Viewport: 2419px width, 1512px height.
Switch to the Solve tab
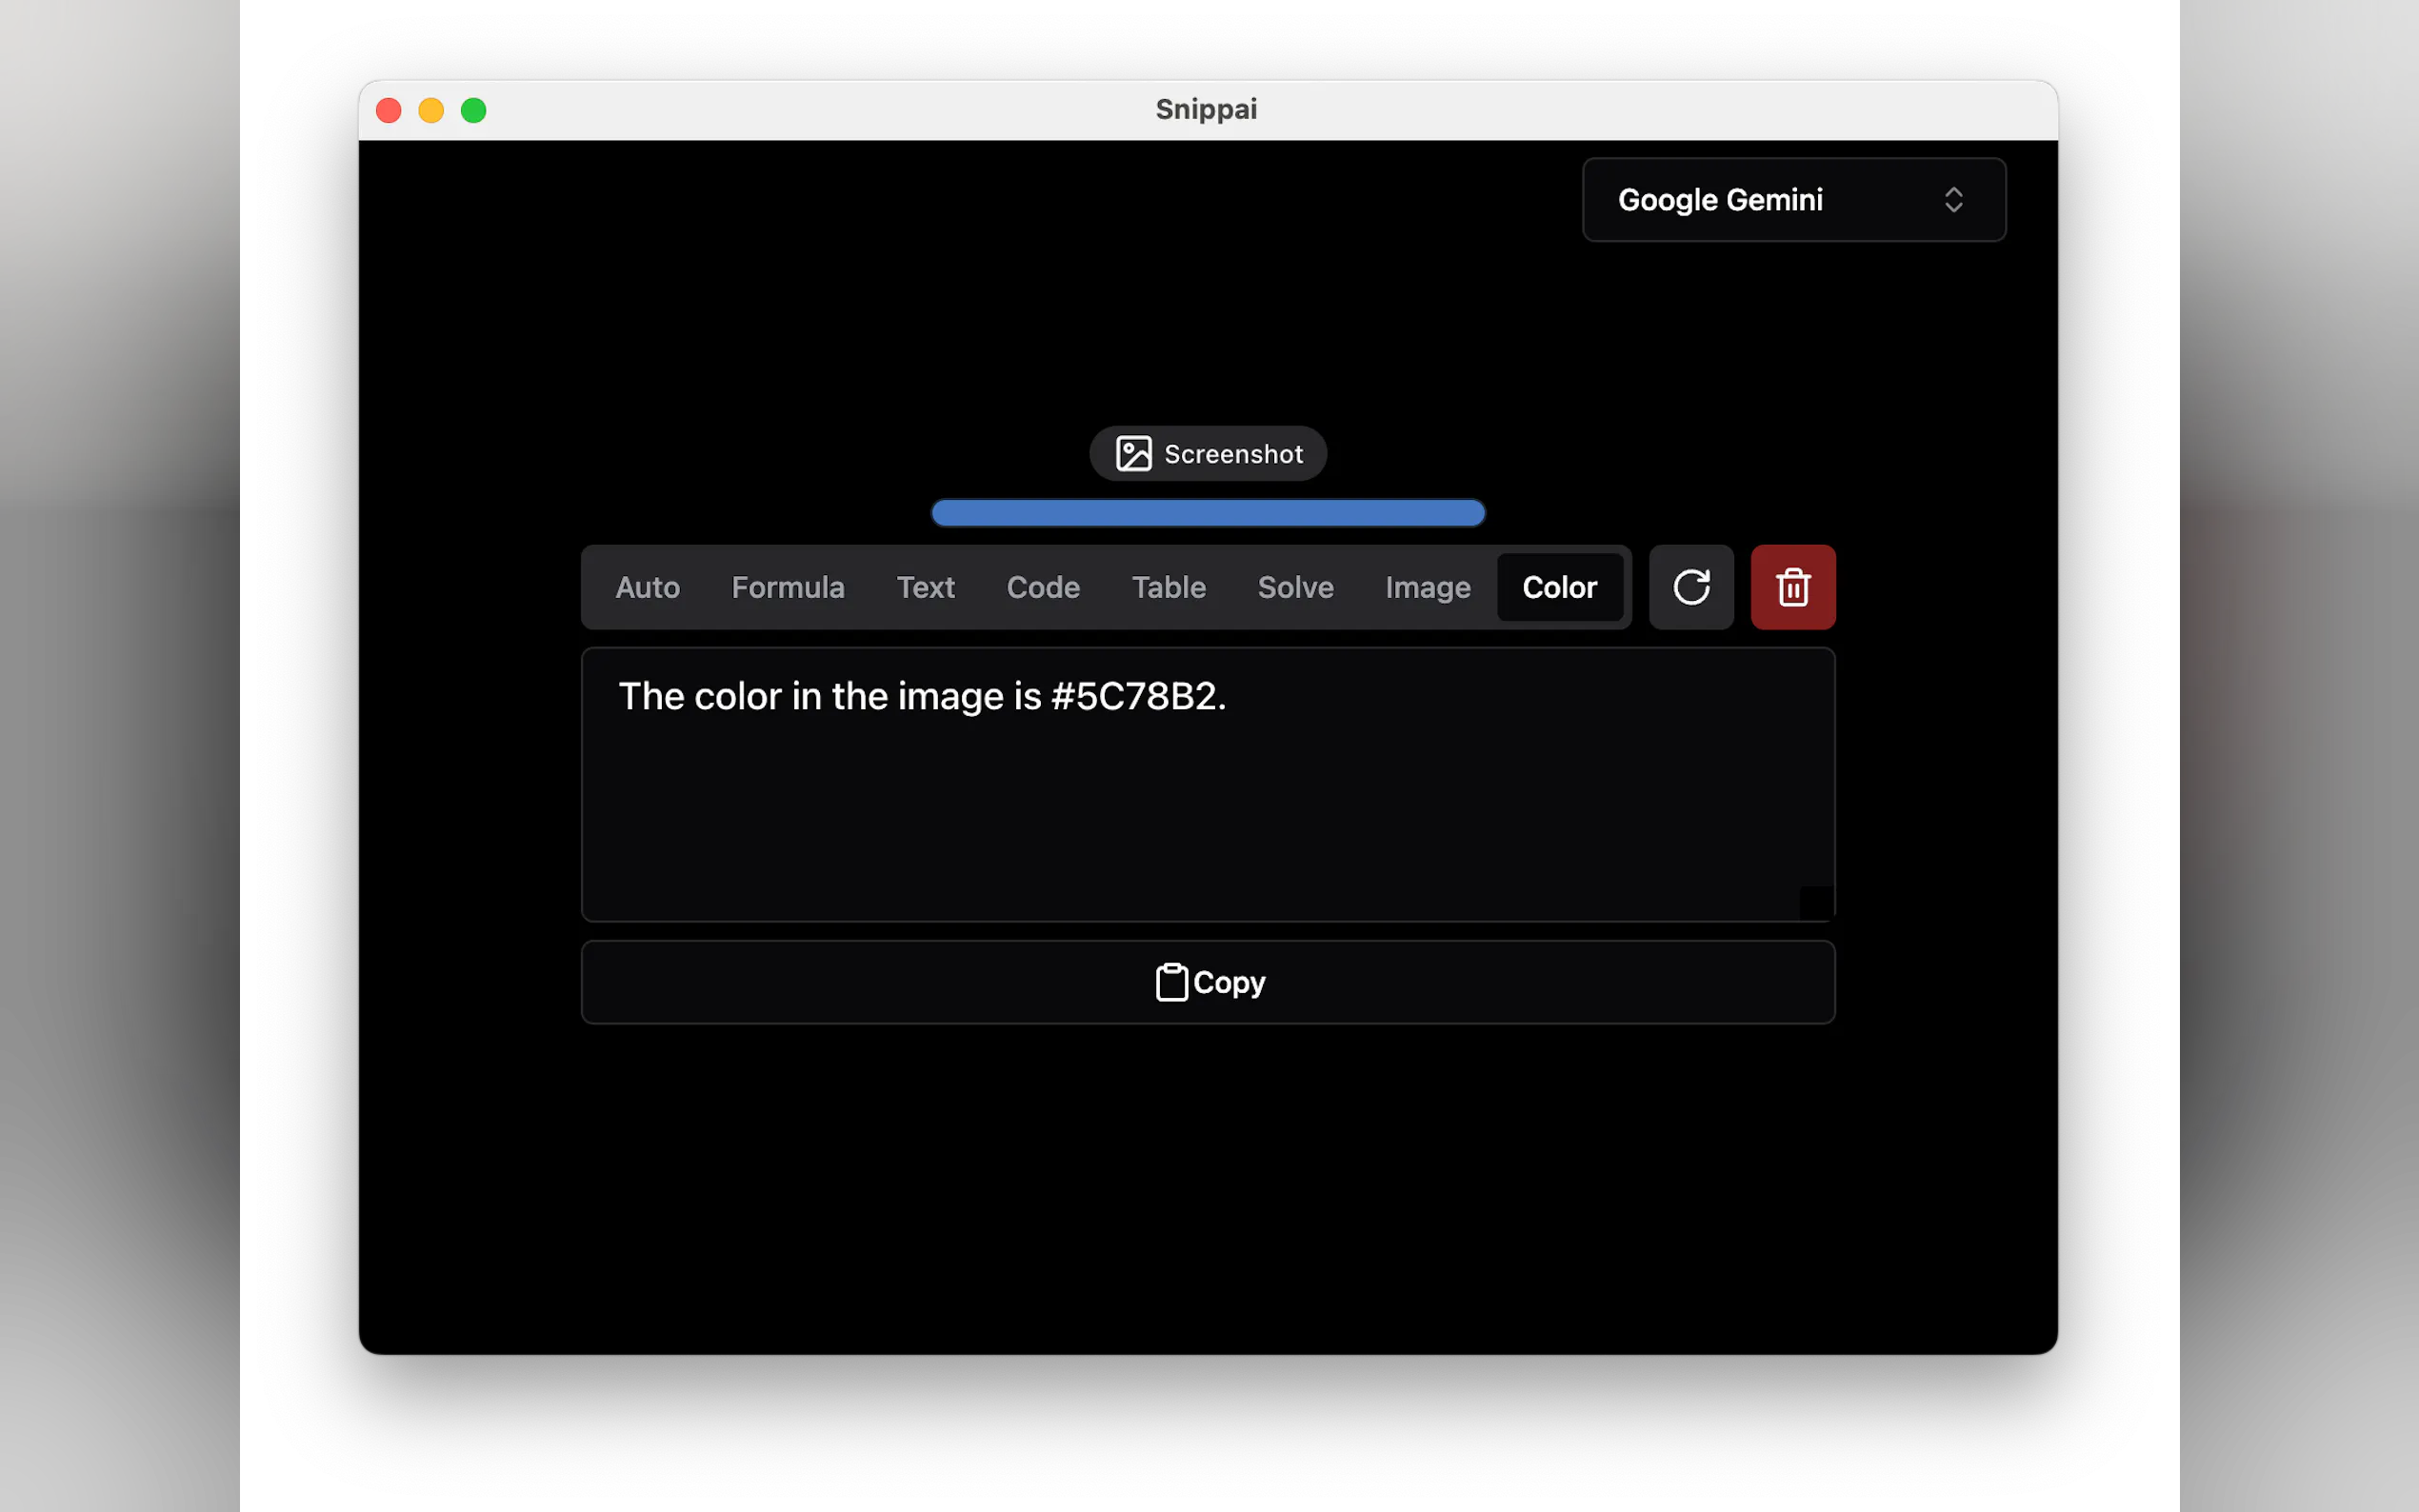pyautogui.click(x=1295, y=587)
